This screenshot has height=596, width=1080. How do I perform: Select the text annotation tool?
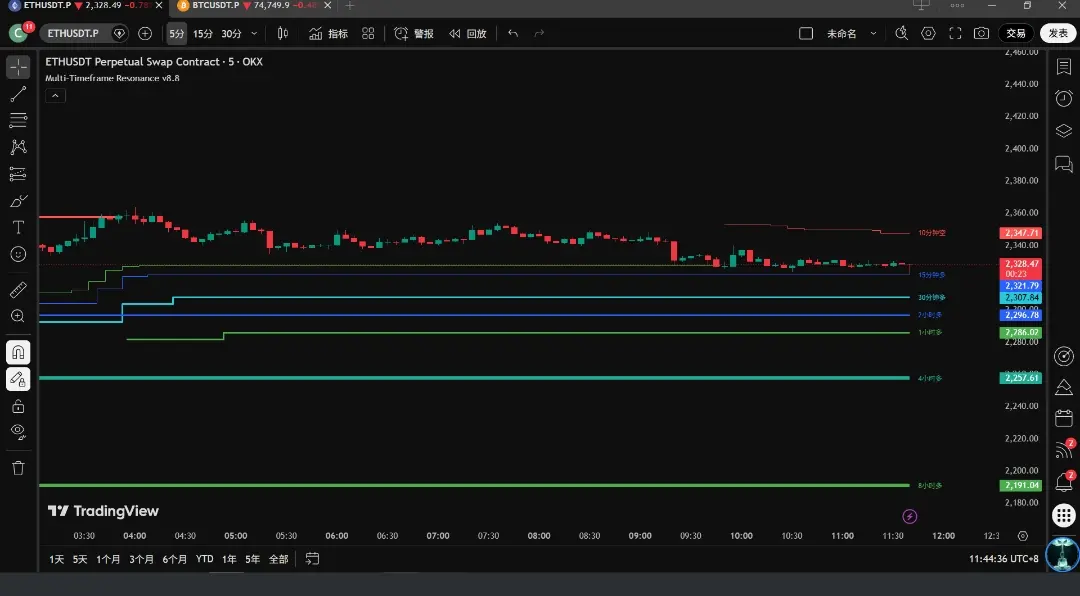tap(19, 227)
